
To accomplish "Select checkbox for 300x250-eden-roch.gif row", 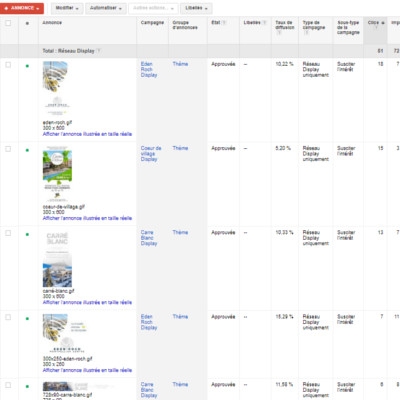I will pyautogui.click(x=8, y=317).
